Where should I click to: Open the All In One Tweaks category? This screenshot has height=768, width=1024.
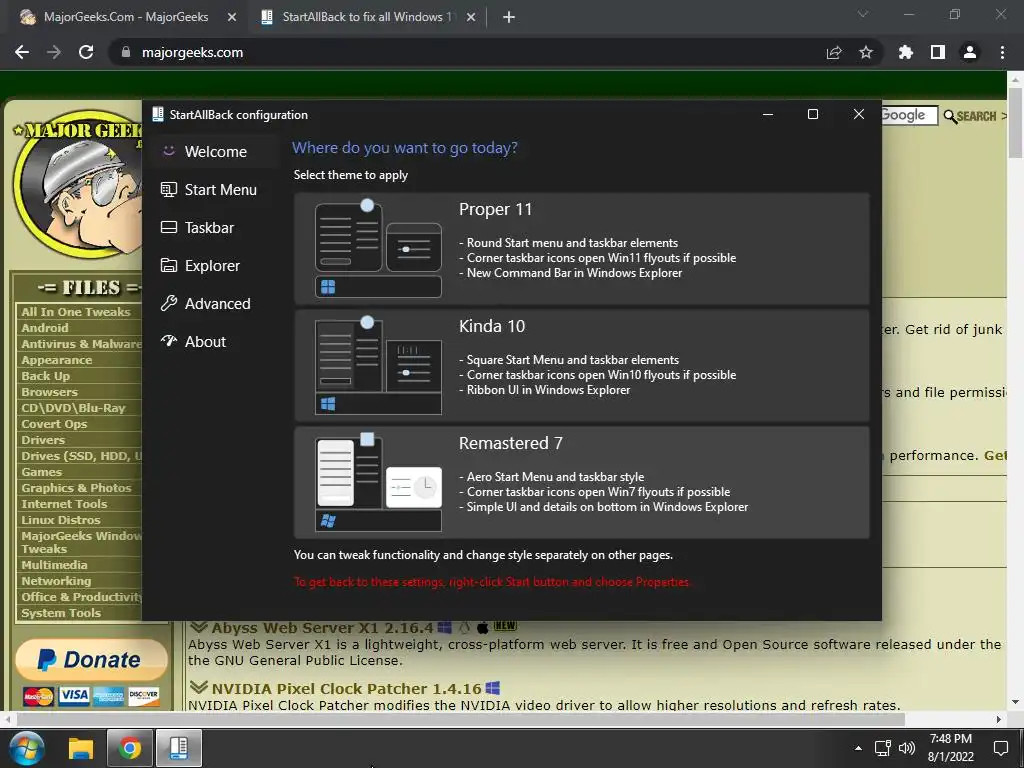[x=76, y=312]
